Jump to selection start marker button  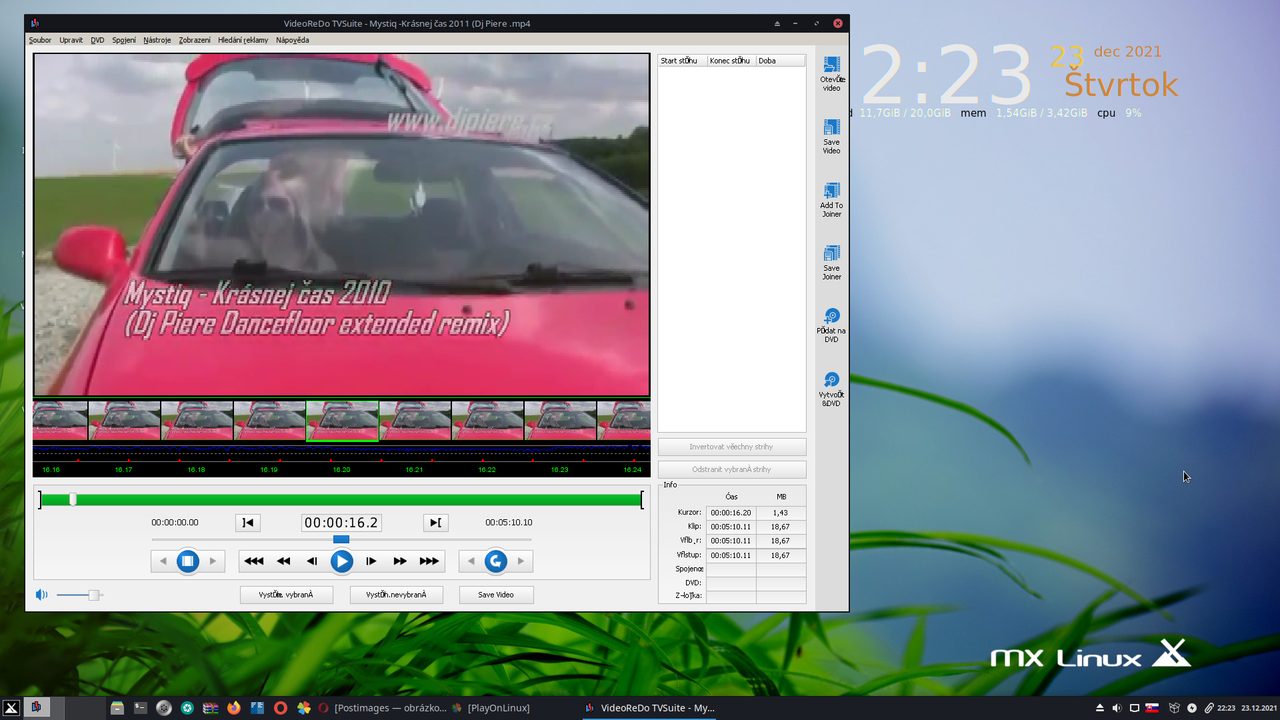[248, 522]
